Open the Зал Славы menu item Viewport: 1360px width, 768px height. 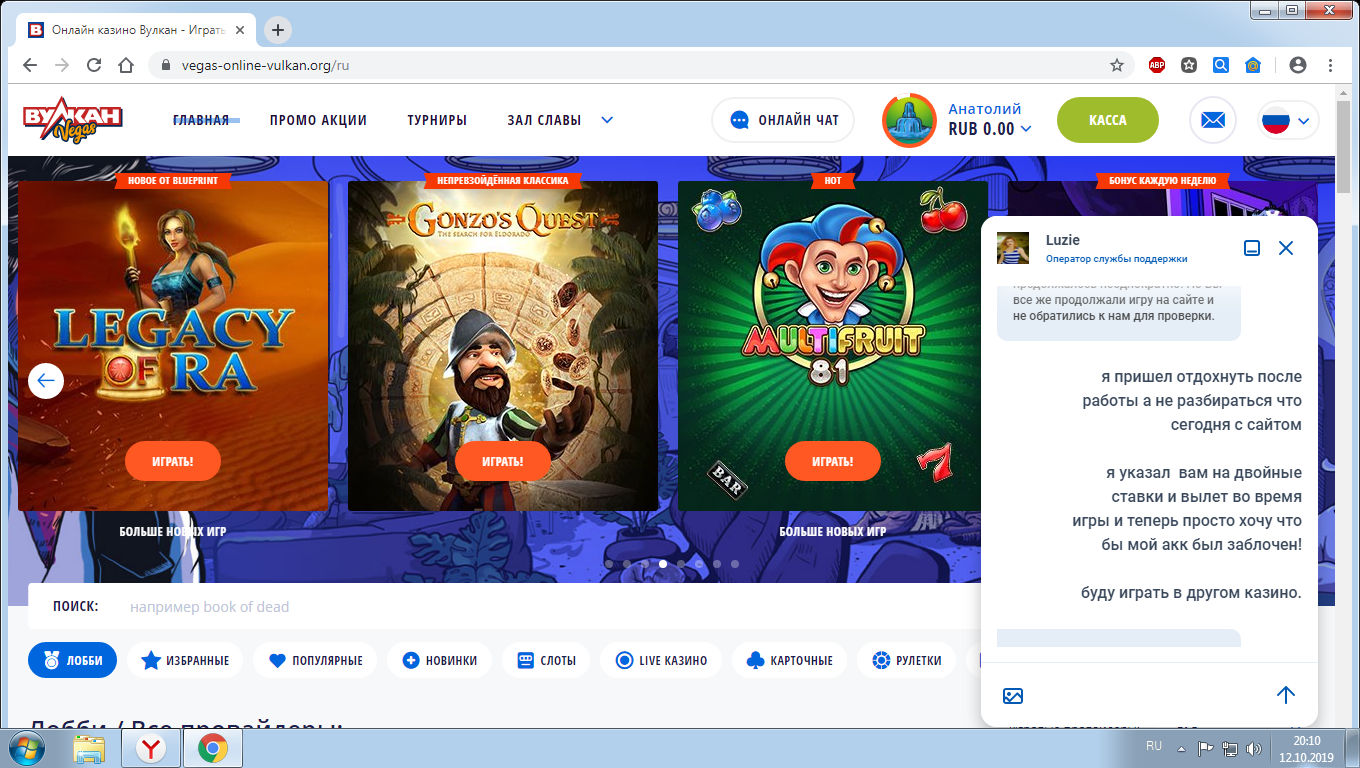pos(544,120)
